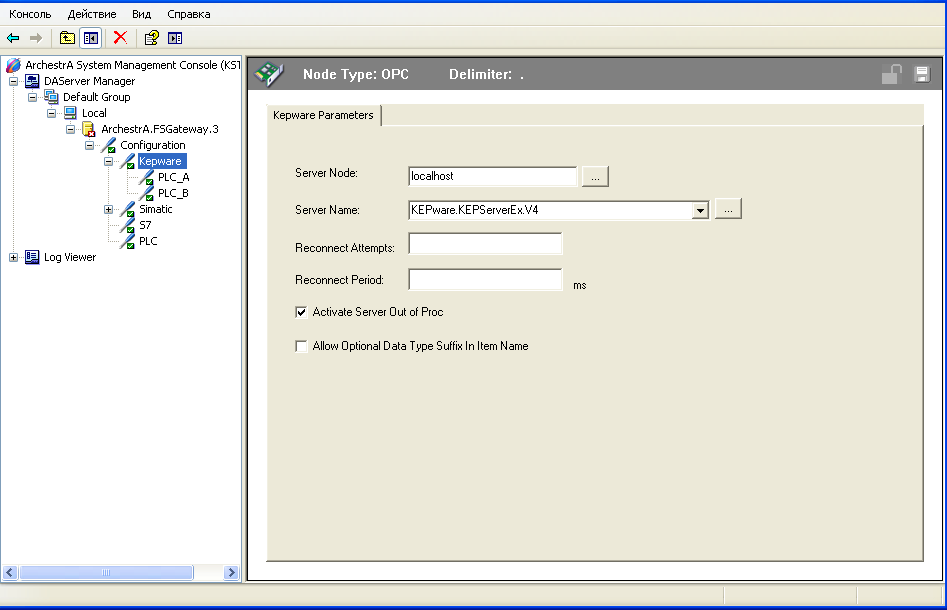The image size is (947, 610).
Task: Uncheck Activate Server Out of Proc
Action: point(301,312)
